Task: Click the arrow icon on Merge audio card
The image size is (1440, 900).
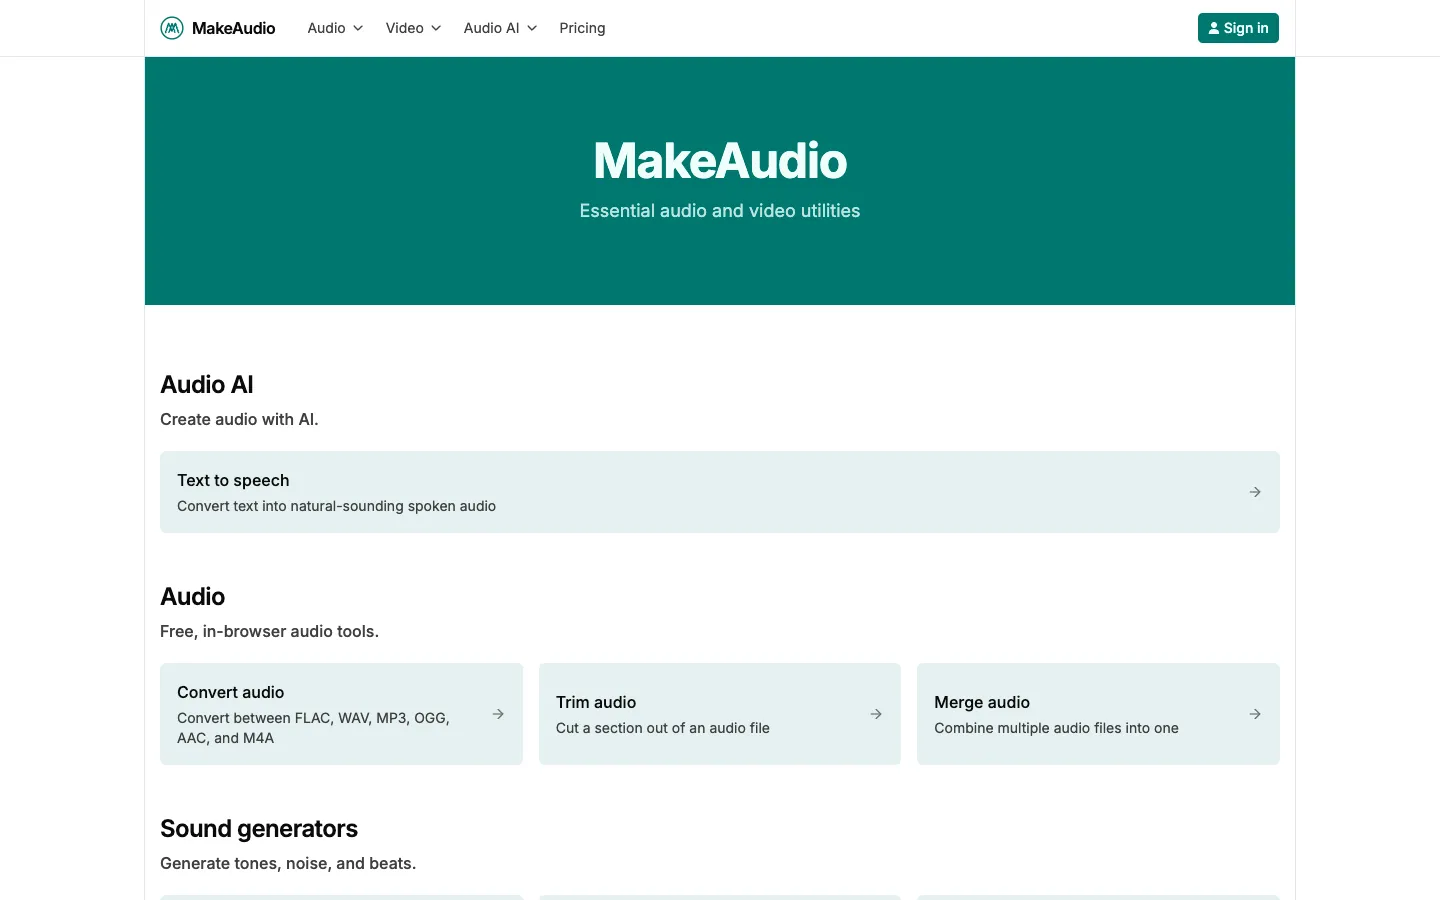Action: click(x=1255, y=714)
